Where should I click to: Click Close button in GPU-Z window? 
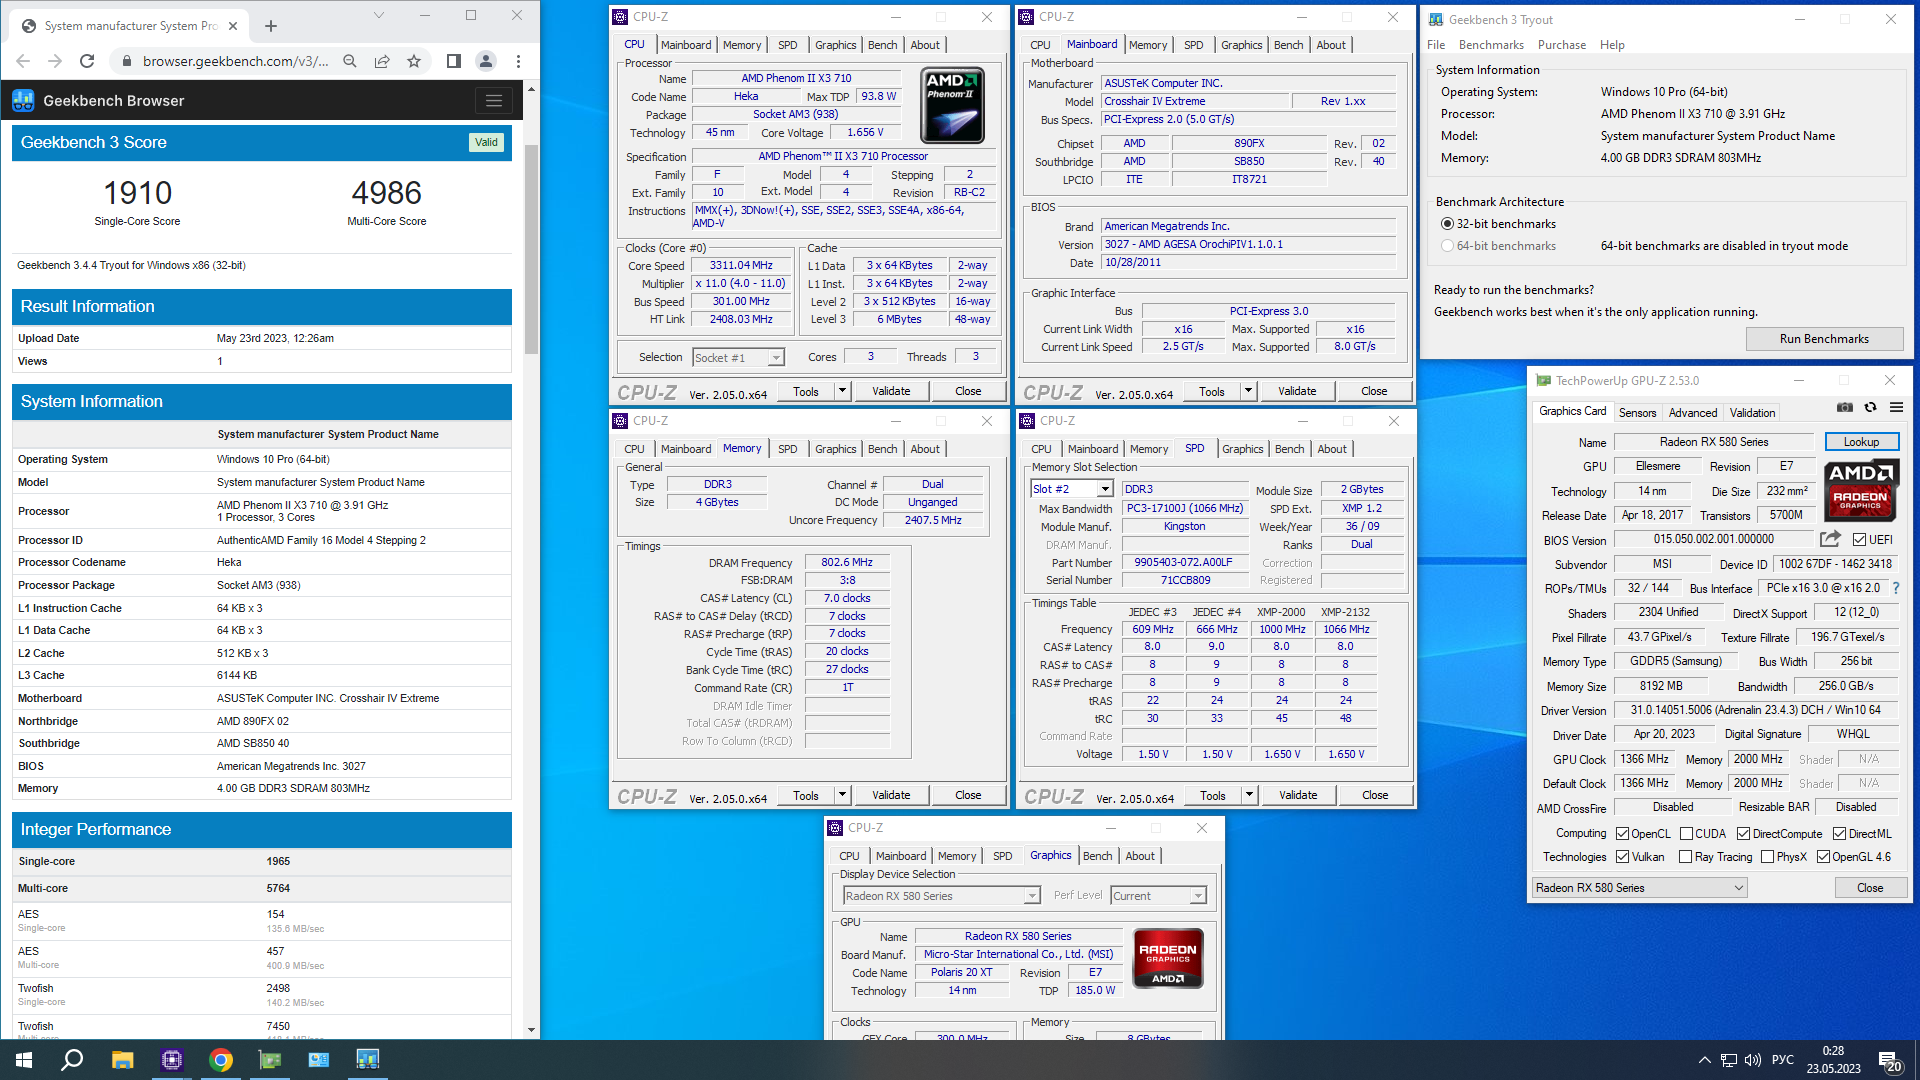click(1870, 888)
